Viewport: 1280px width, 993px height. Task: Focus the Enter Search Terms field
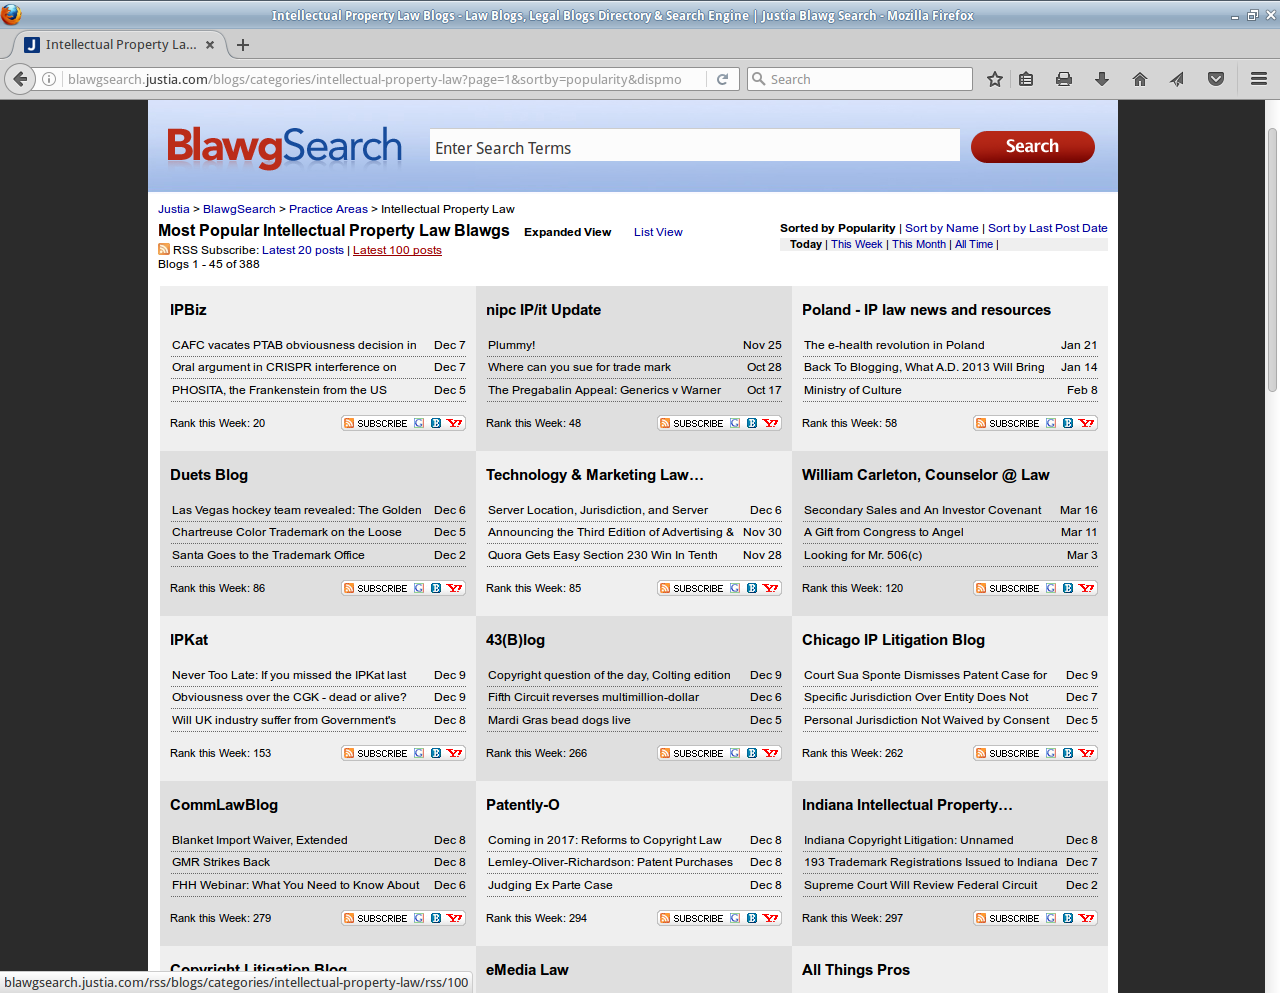695,146
